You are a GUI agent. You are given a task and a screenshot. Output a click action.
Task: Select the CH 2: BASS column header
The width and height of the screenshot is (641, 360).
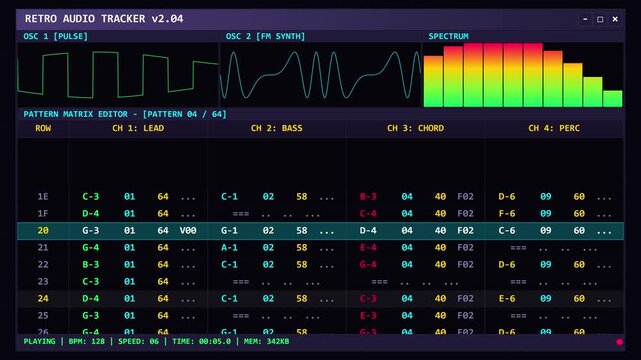point(277,128)
